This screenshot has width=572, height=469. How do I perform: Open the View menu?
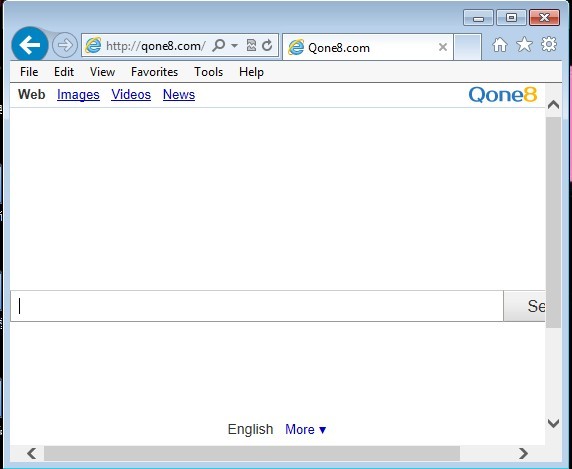tap(103, 72)
